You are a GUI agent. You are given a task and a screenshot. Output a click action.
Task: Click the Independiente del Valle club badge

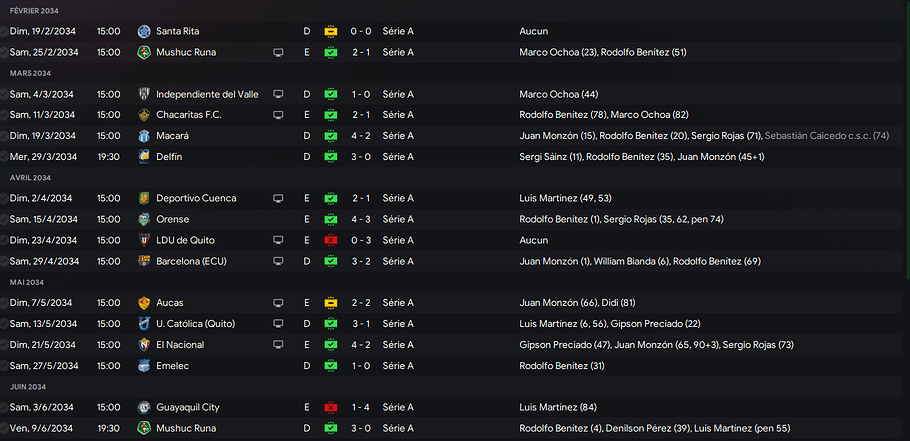pyautogui.click(x=144, y=94)
